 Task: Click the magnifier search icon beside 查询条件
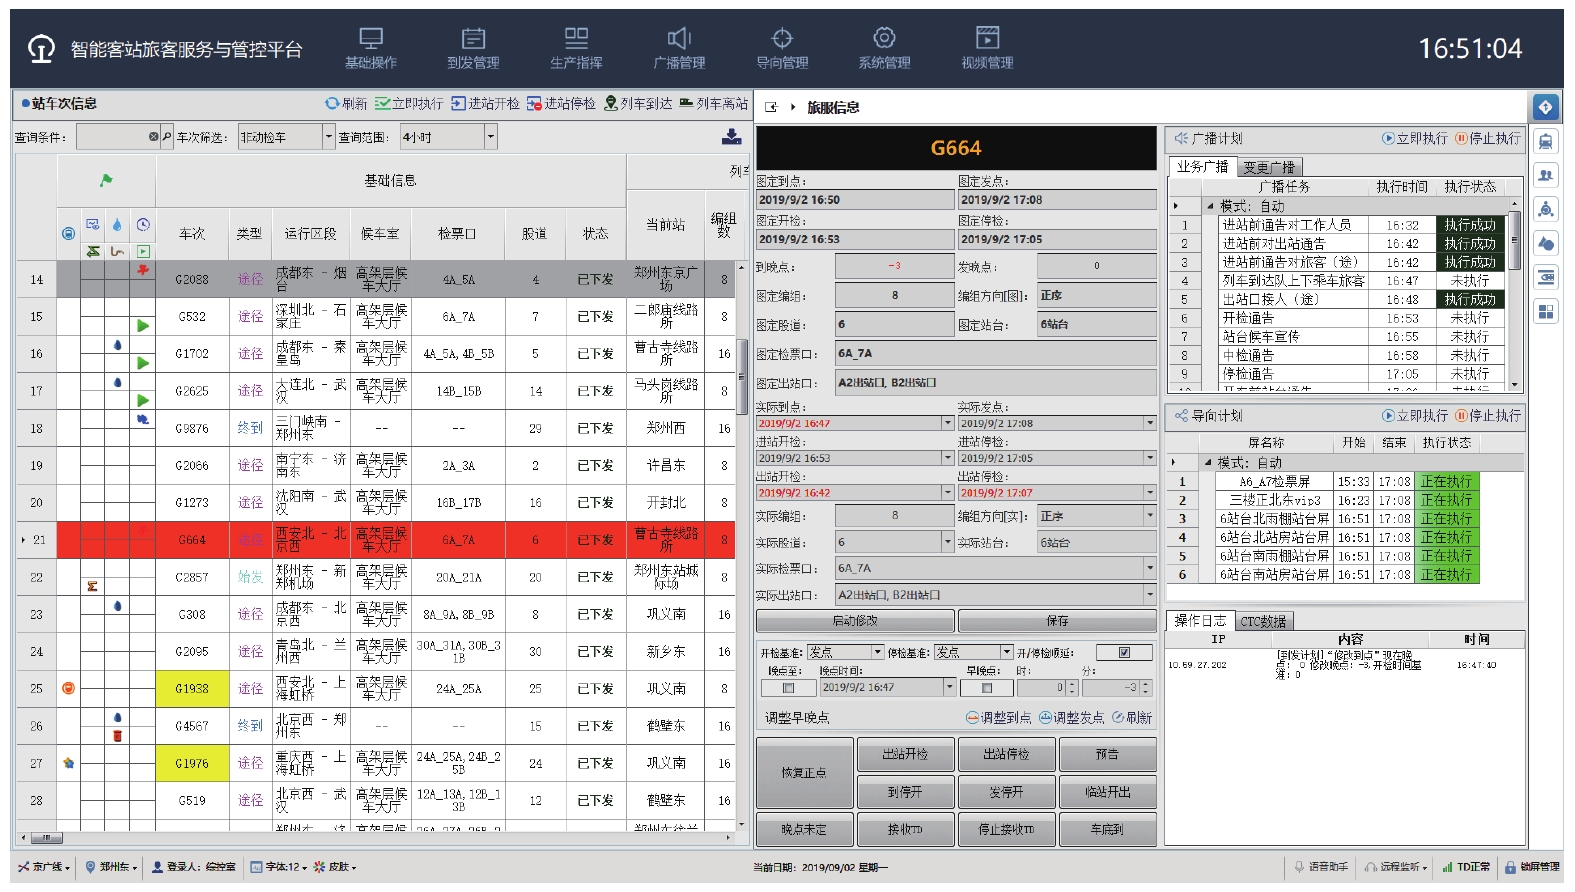(x=167, y=137)
